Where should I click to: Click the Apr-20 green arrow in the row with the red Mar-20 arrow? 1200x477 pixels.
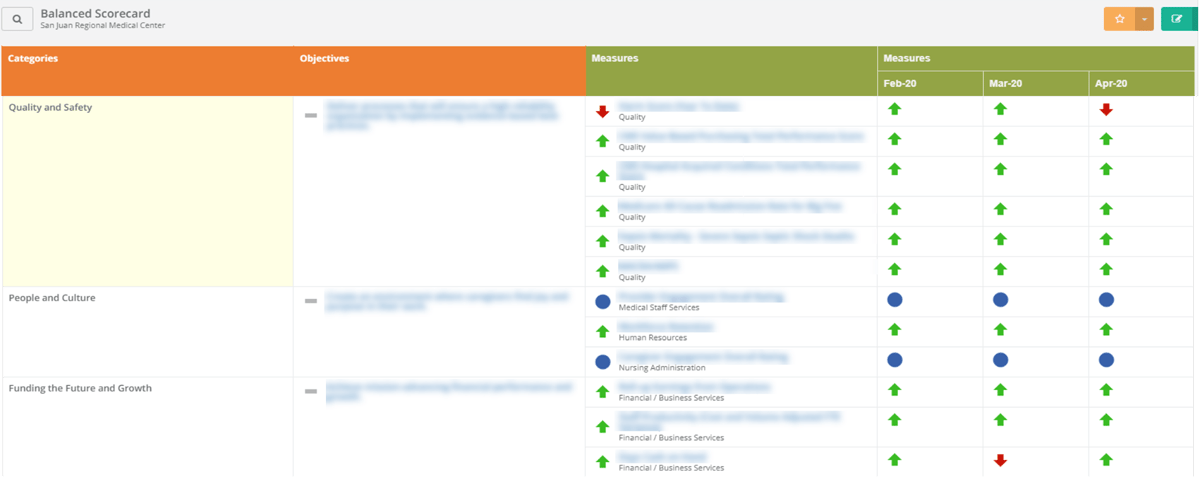[1106, 459]
